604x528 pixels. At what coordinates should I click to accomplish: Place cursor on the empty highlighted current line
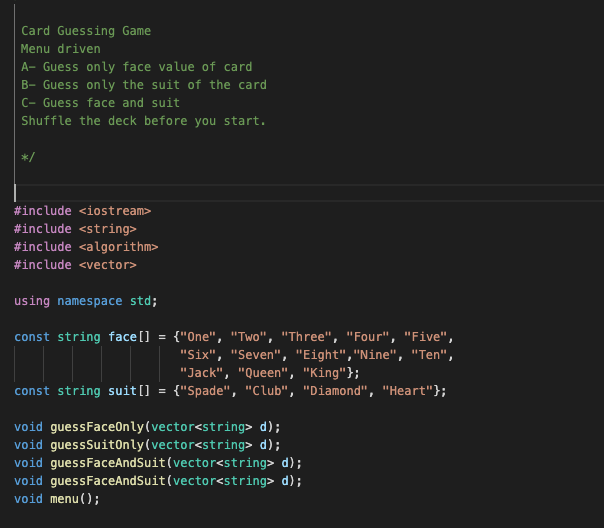coord(309,193)
